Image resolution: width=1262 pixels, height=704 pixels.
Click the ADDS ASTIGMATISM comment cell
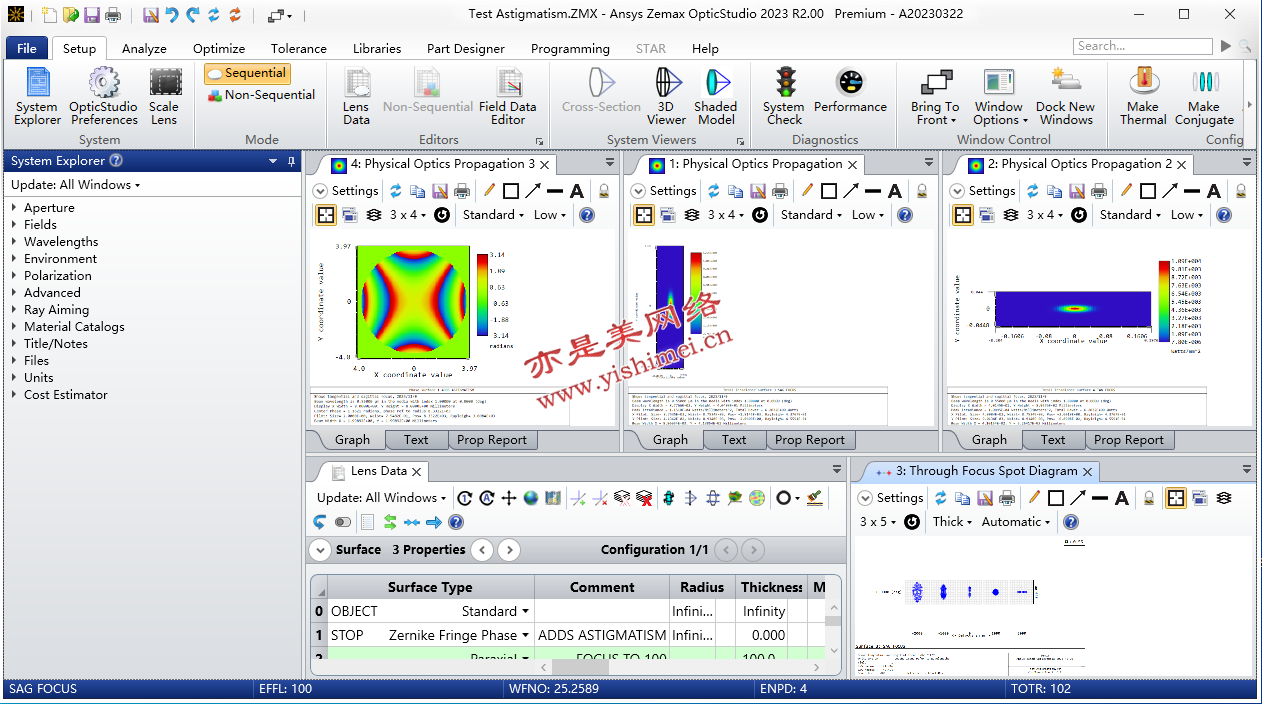point(602,635)
